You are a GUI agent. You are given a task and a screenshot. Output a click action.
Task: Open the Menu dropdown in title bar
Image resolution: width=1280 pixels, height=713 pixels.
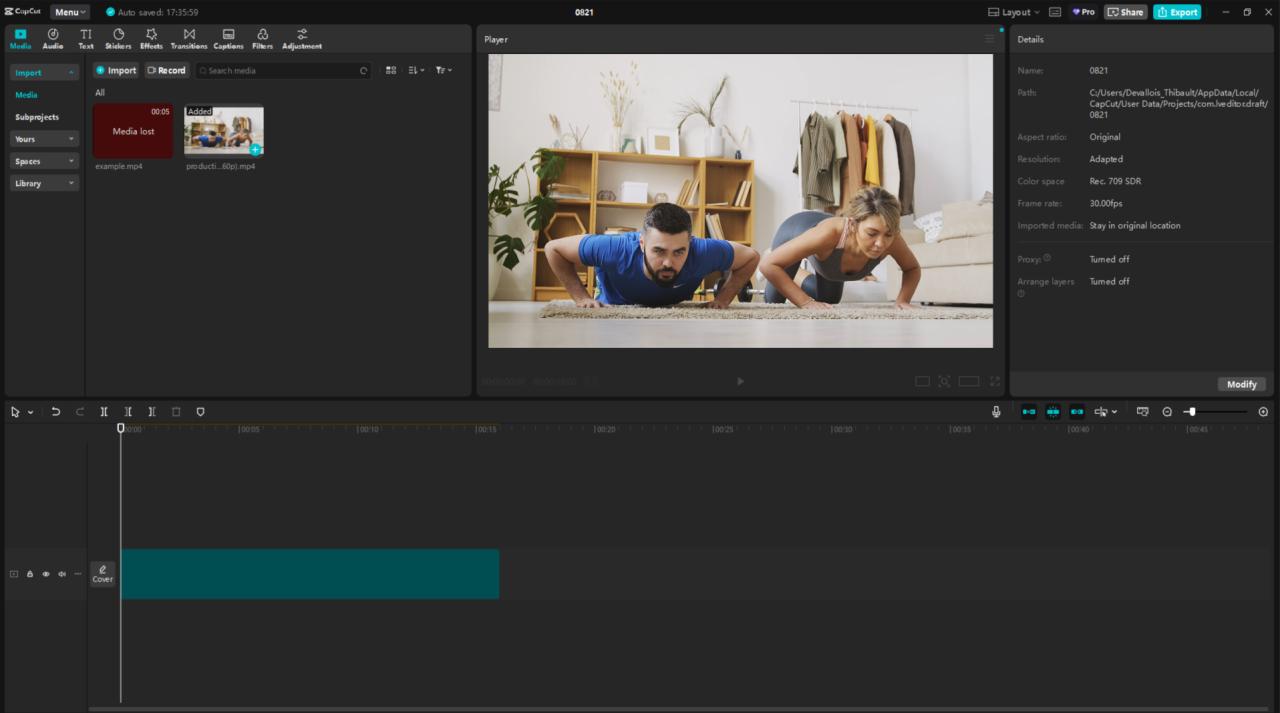click(70, 12)
